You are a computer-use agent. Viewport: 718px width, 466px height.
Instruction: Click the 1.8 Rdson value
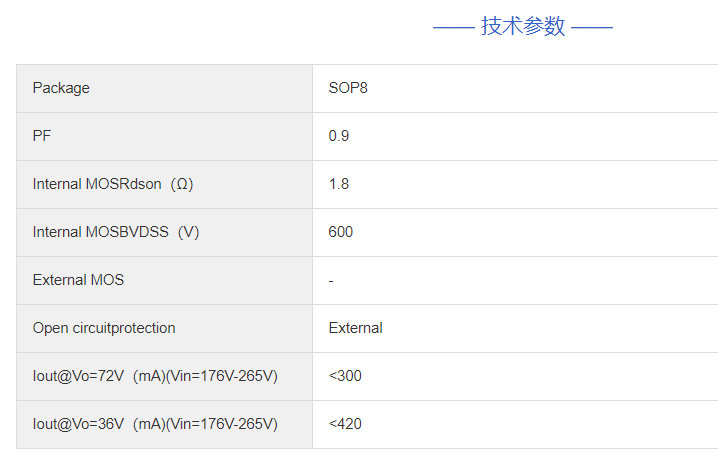(339, 184)
